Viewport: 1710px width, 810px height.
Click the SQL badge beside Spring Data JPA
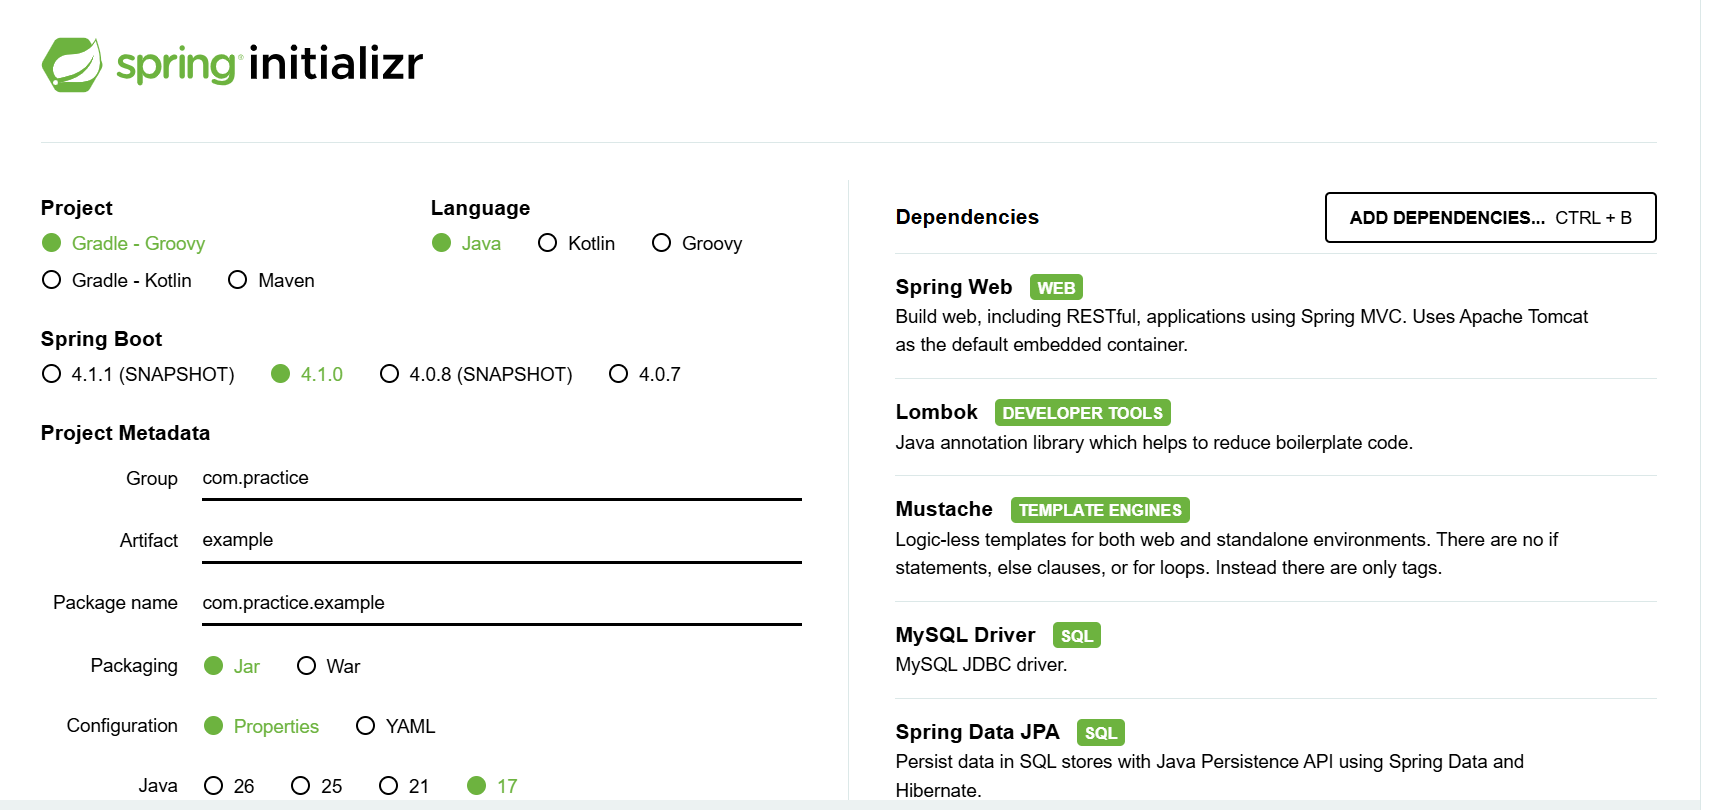click(x=1100, y=733)
